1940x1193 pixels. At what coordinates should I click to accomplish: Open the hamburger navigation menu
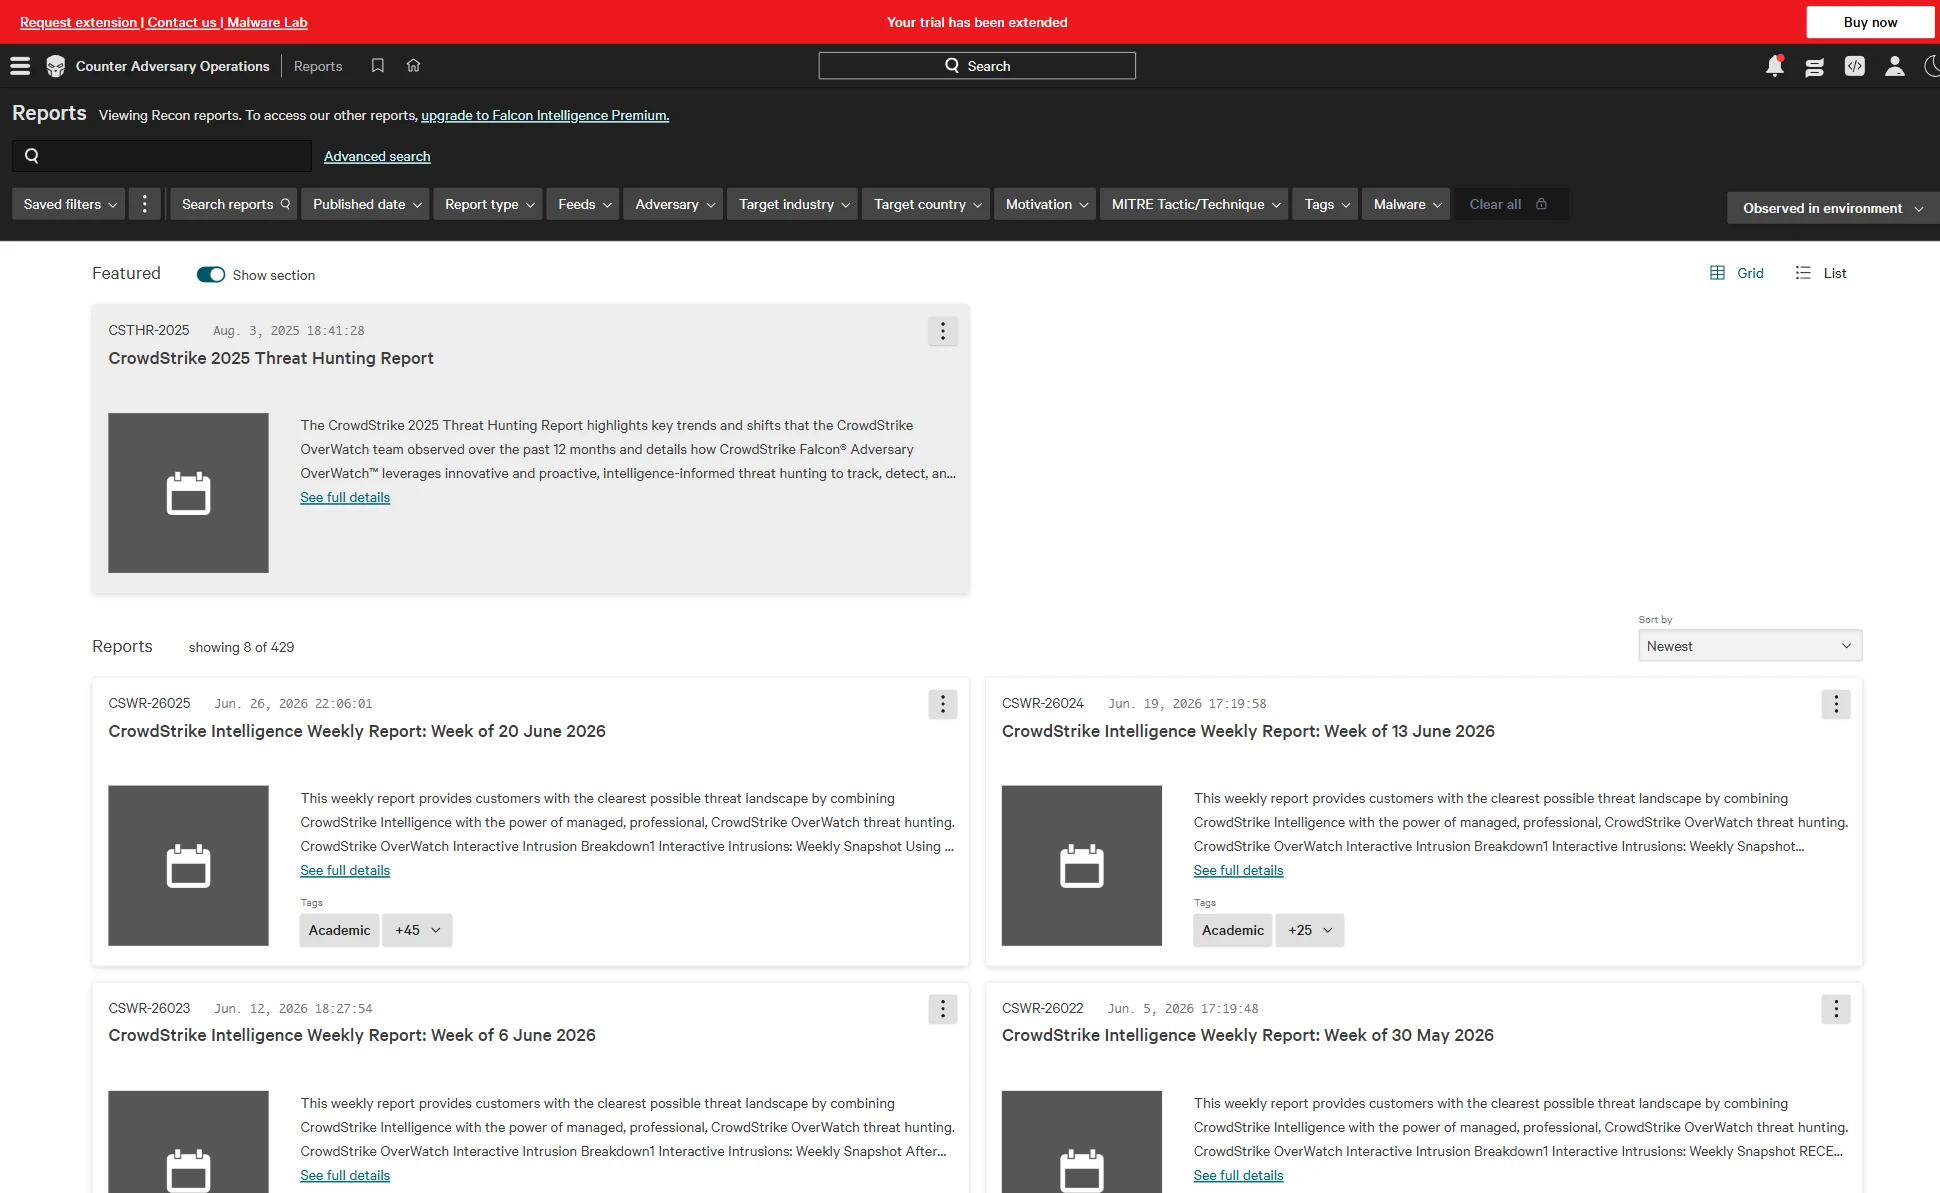click(20, 66)
